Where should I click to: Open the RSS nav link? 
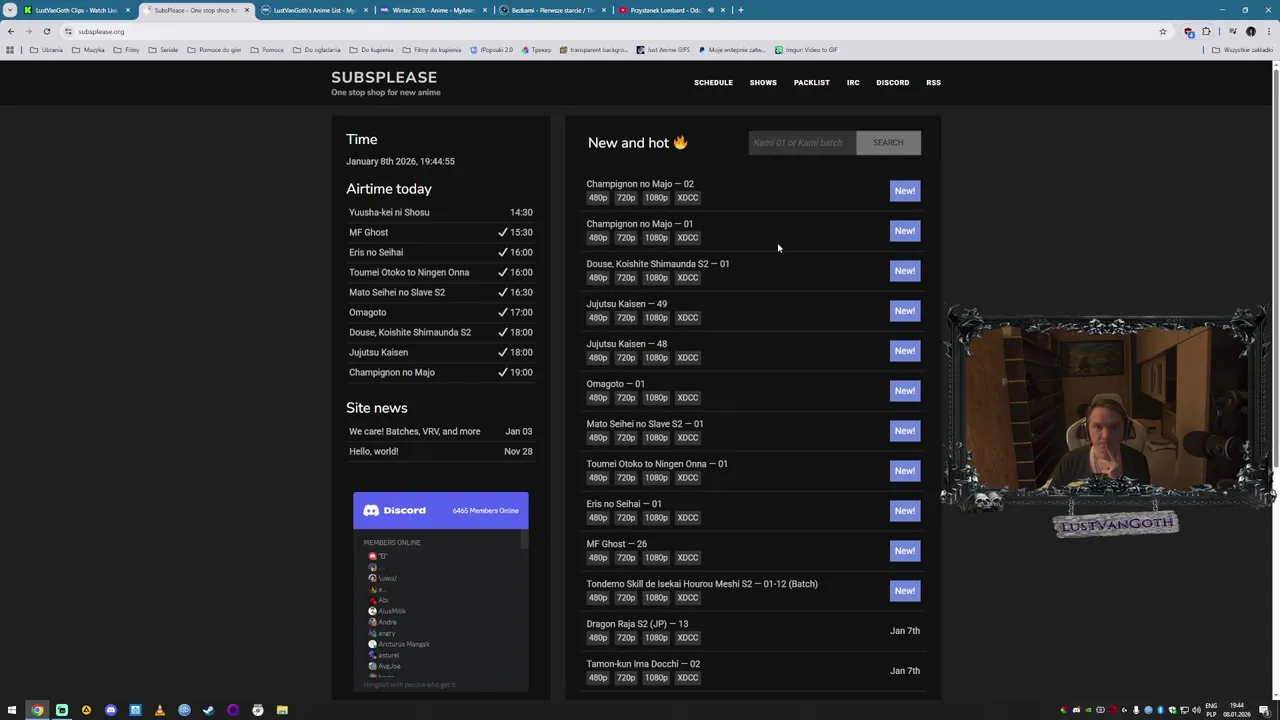coord(933,83)
